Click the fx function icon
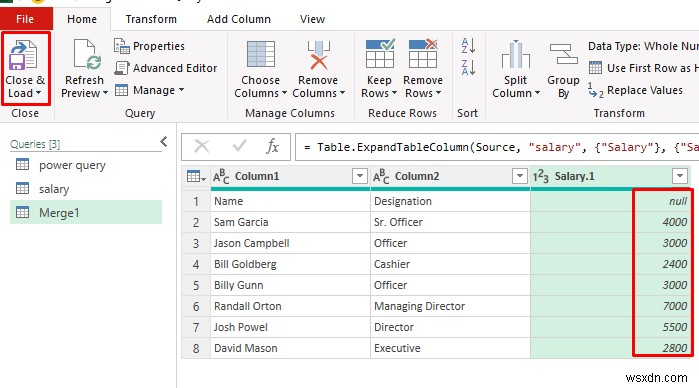The image size is (699, 388). 272,146
